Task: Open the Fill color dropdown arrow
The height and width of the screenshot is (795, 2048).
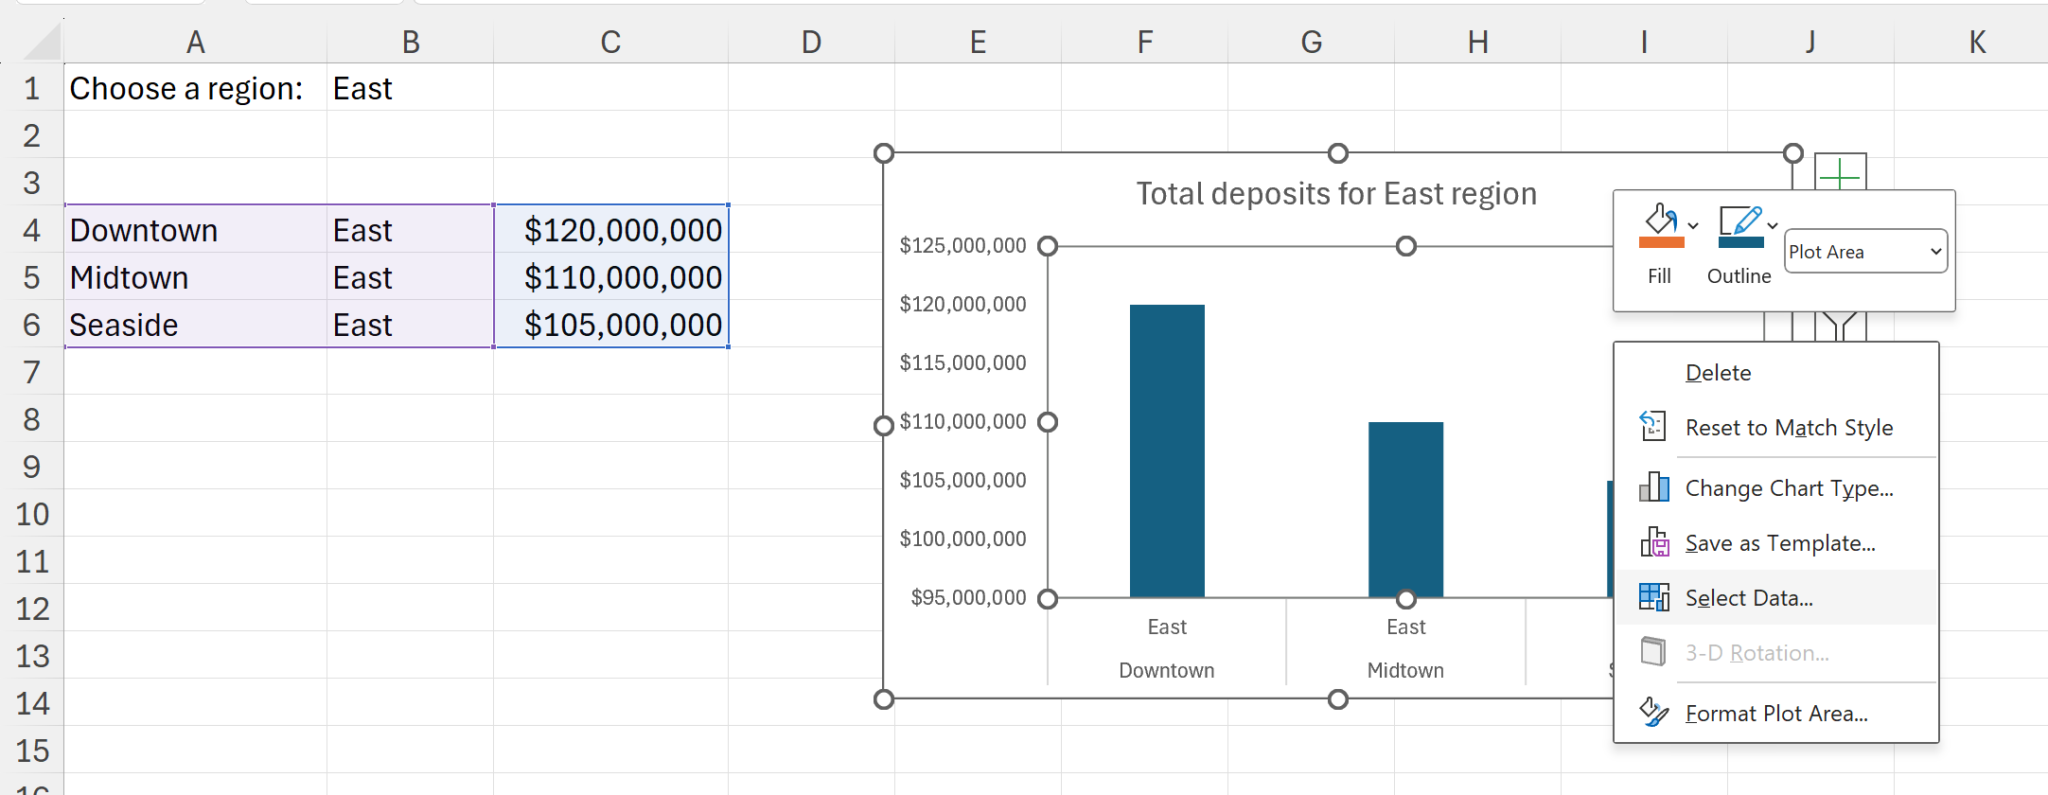Action: [x=1693, y=226]
